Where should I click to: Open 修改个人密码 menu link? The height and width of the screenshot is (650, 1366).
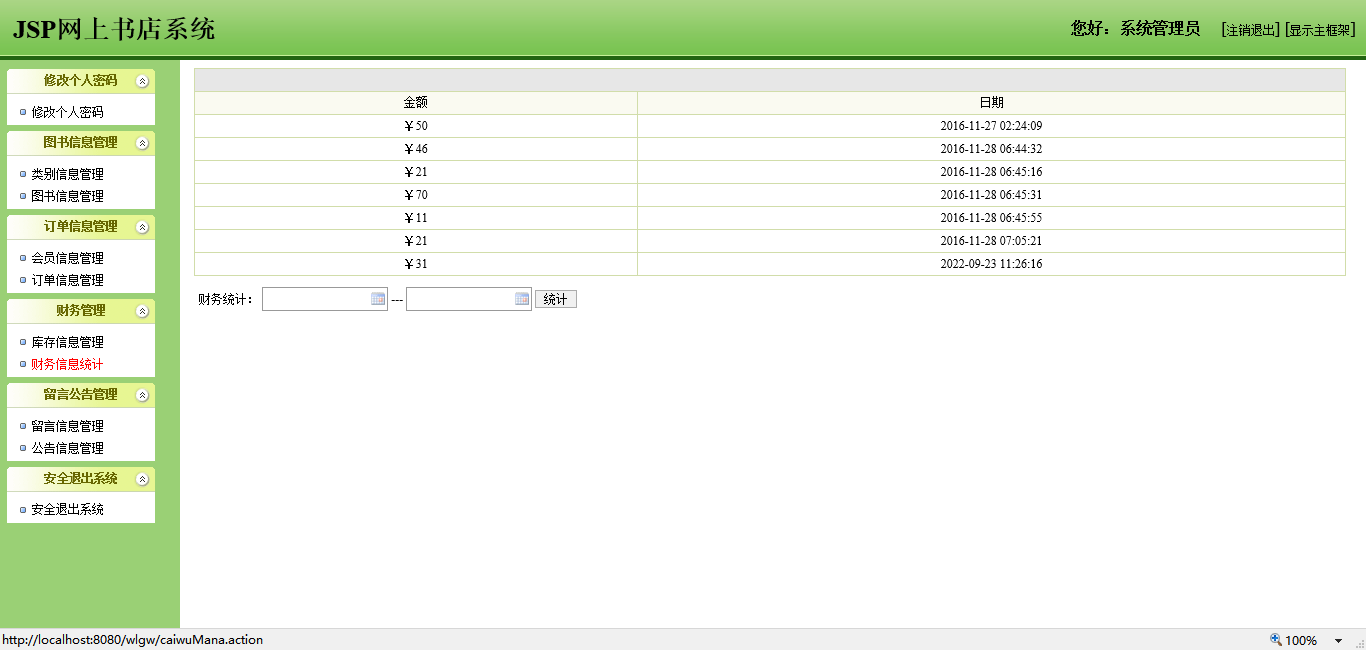67,112
